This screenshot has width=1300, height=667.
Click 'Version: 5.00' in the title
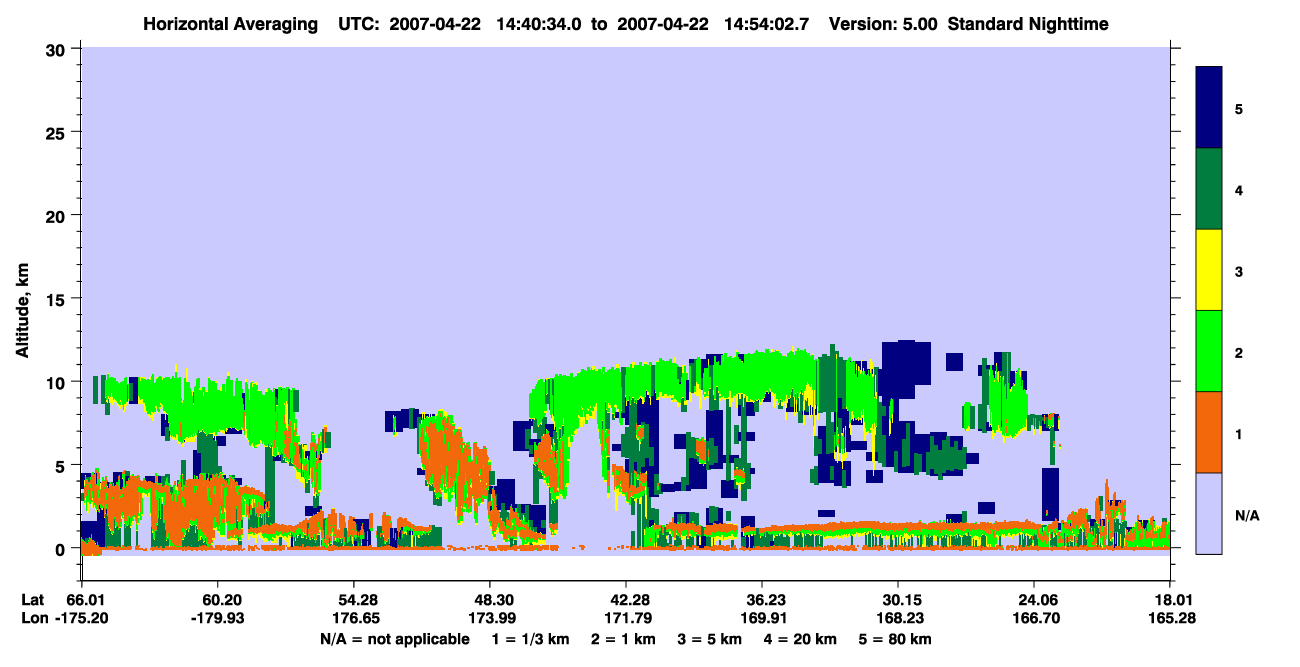point(883,24)
